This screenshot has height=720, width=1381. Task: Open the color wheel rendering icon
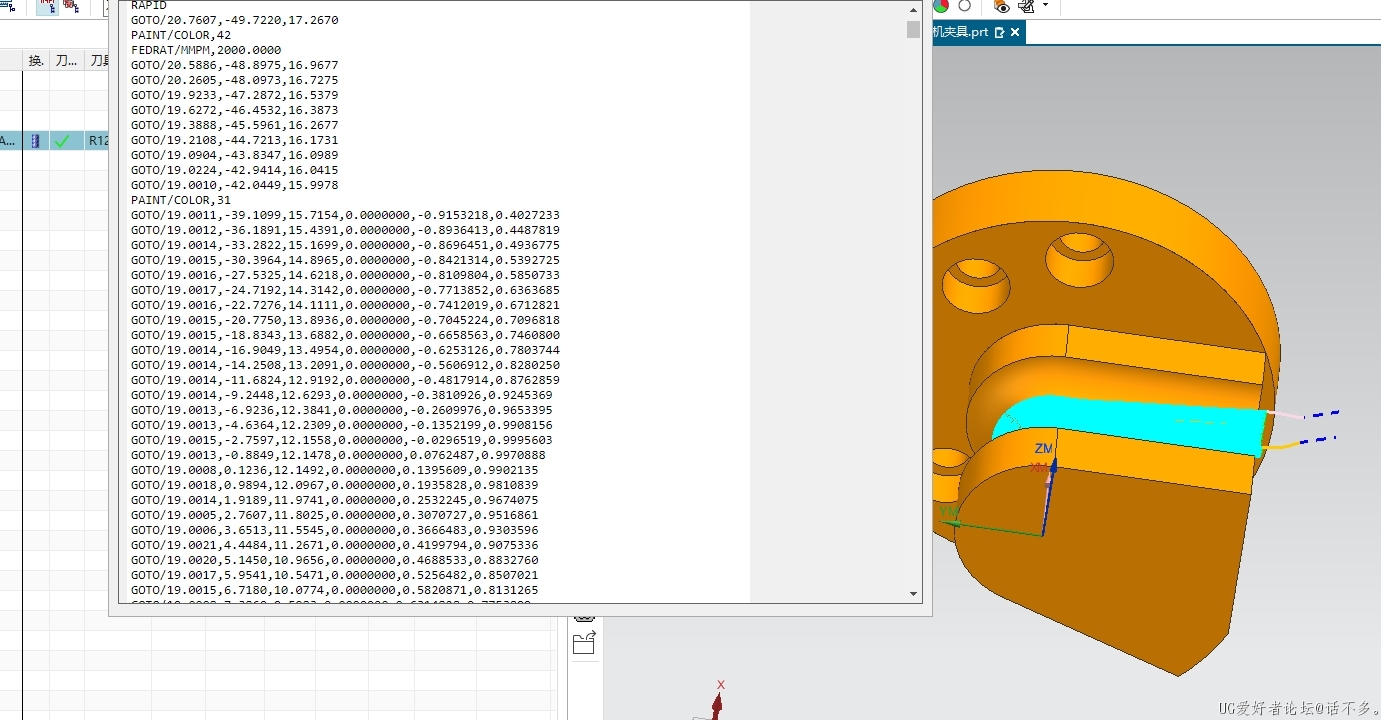pyautogui.click(x=941, y=6)
